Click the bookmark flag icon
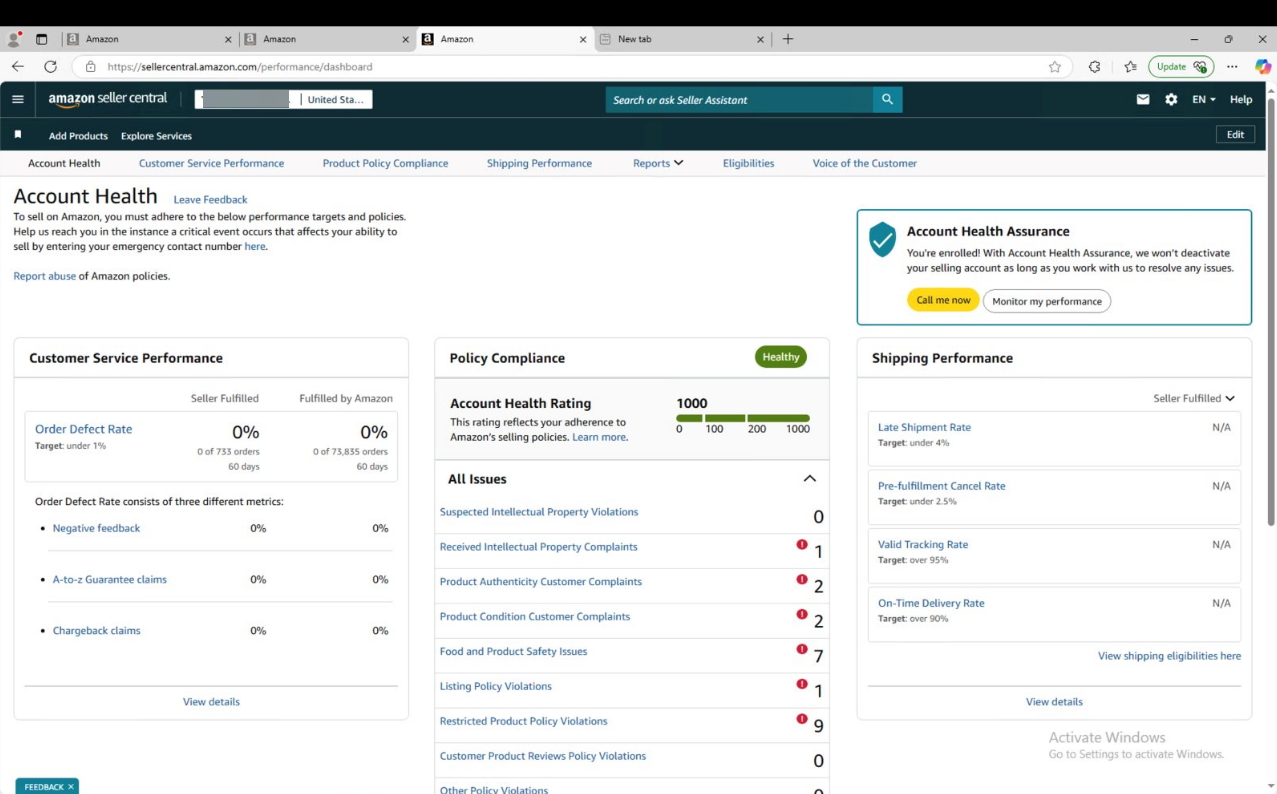Image resolution: width=1277 pixels, height=794 pixels. click(18, 135)
